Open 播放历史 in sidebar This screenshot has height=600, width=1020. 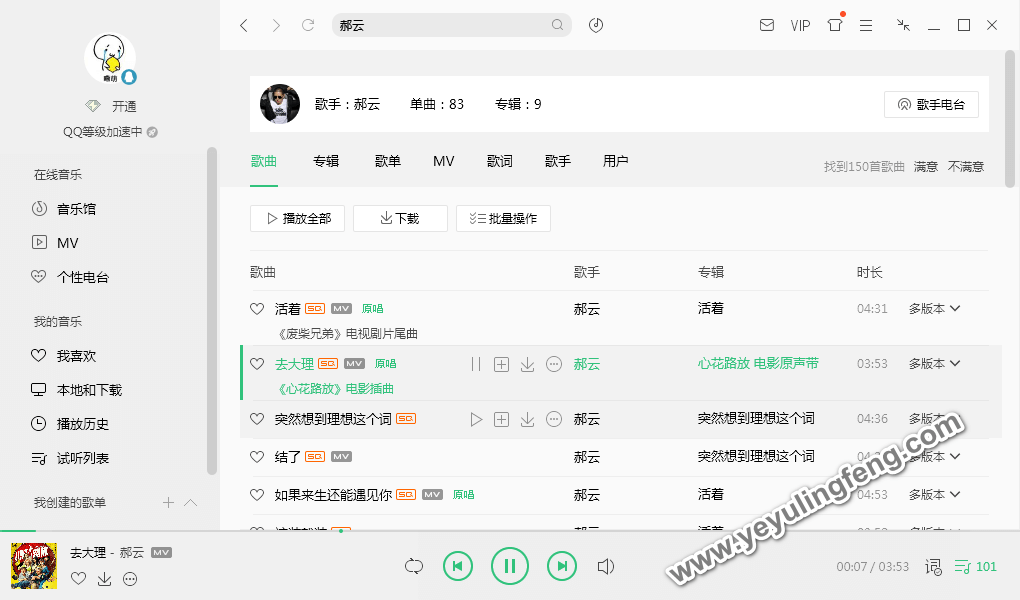[x=83, y=424]
